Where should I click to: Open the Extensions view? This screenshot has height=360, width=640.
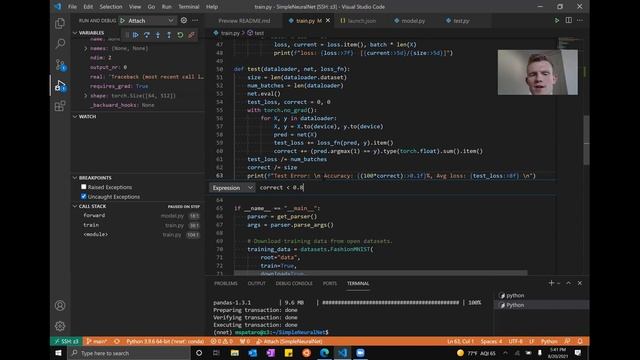[60, 106]
